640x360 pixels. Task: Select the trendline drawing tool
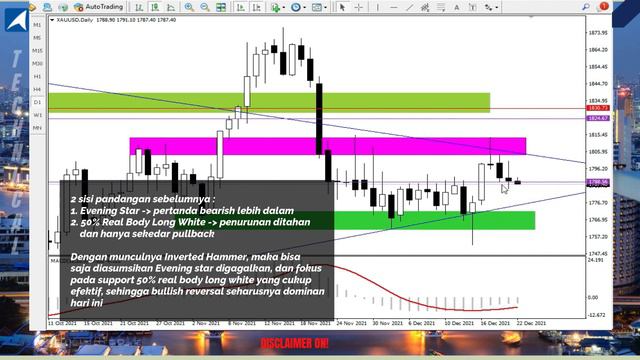[409, 7]
